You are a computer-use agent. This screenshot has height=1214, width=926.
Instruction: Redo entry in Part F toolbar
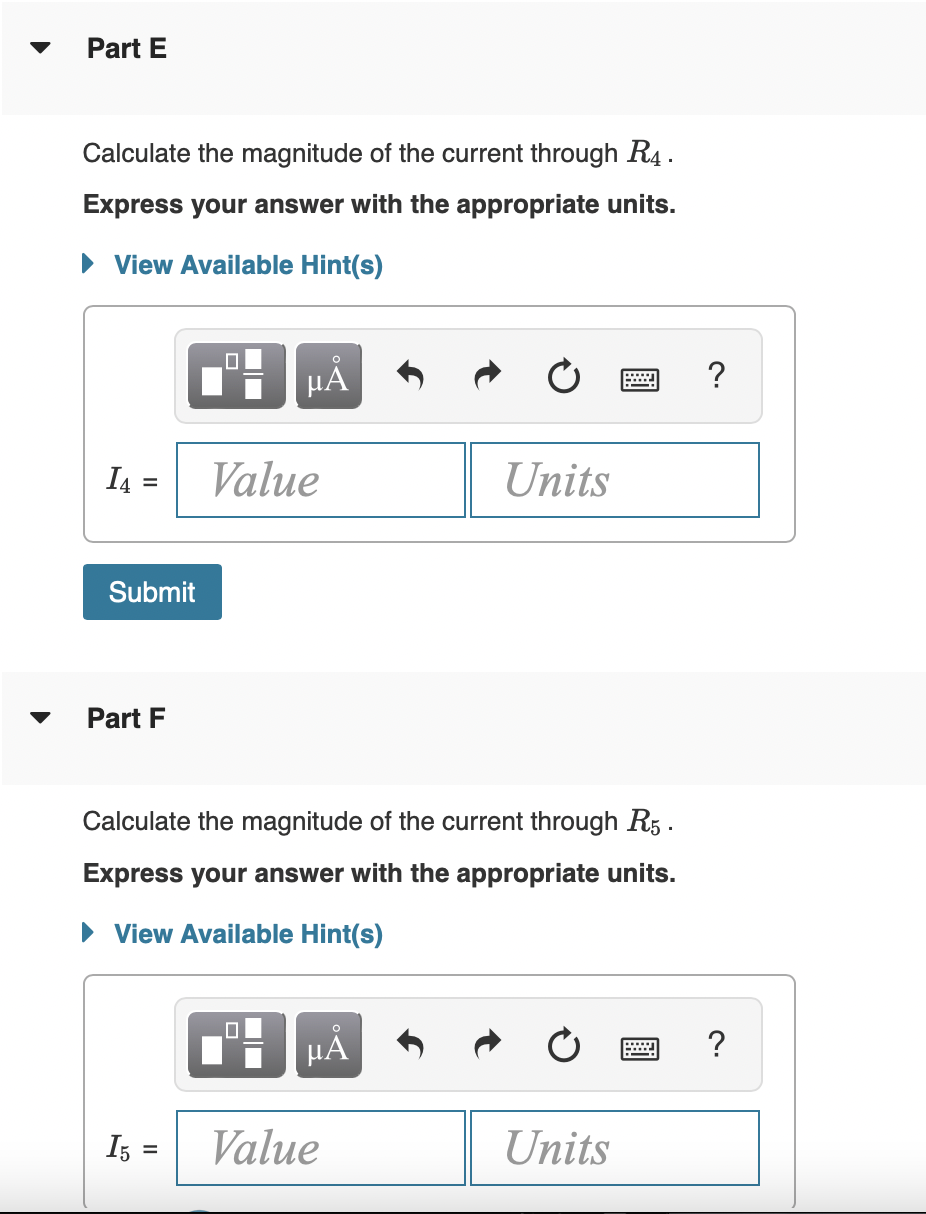click(485, 1045)
